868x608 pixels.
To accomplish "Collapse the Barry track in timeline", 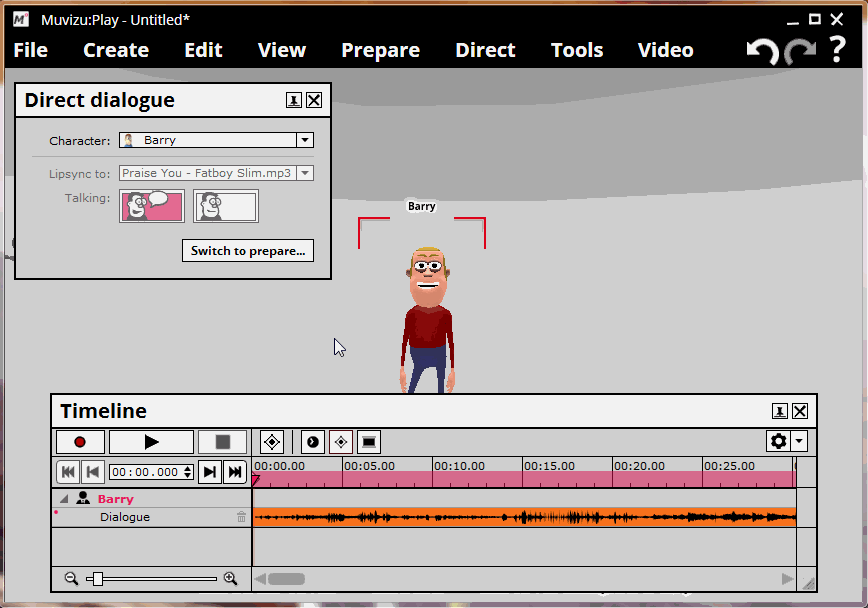I will tap(65, 499).
